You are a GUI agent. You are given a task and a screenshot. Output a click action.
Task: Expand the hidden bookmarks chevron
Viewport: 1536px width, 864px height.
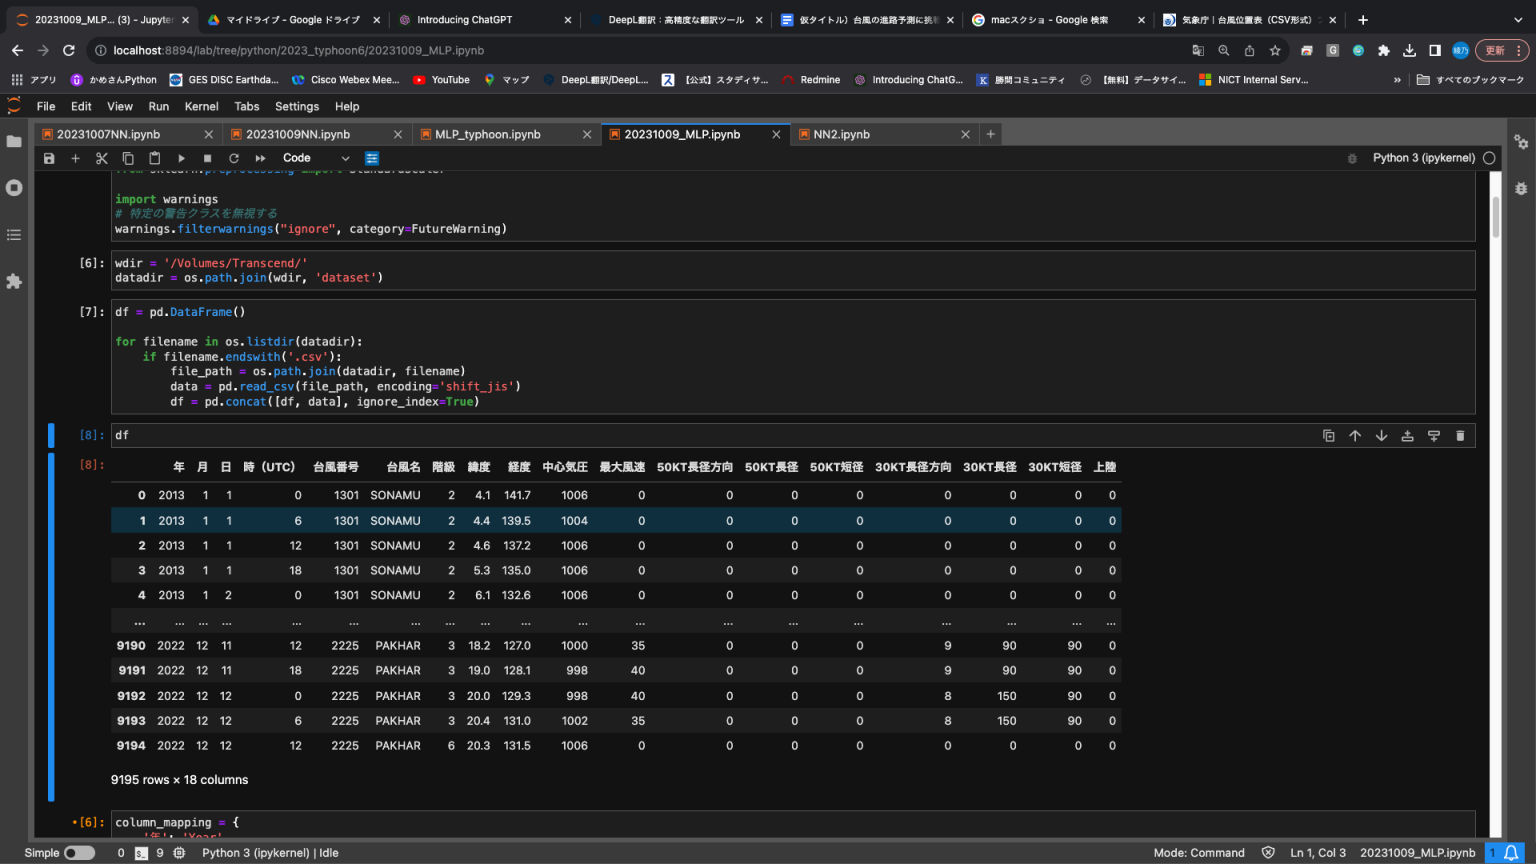click(x=1397, y=80)
